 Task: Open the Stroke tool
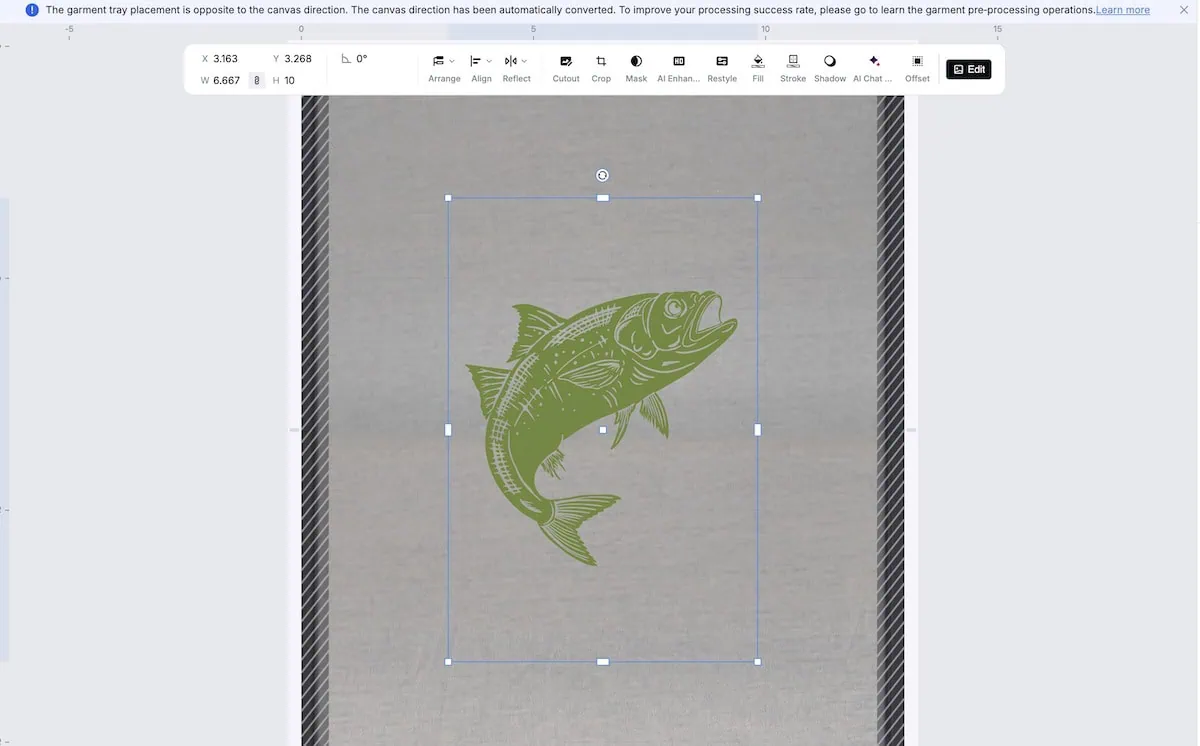(x=793, y=68)
